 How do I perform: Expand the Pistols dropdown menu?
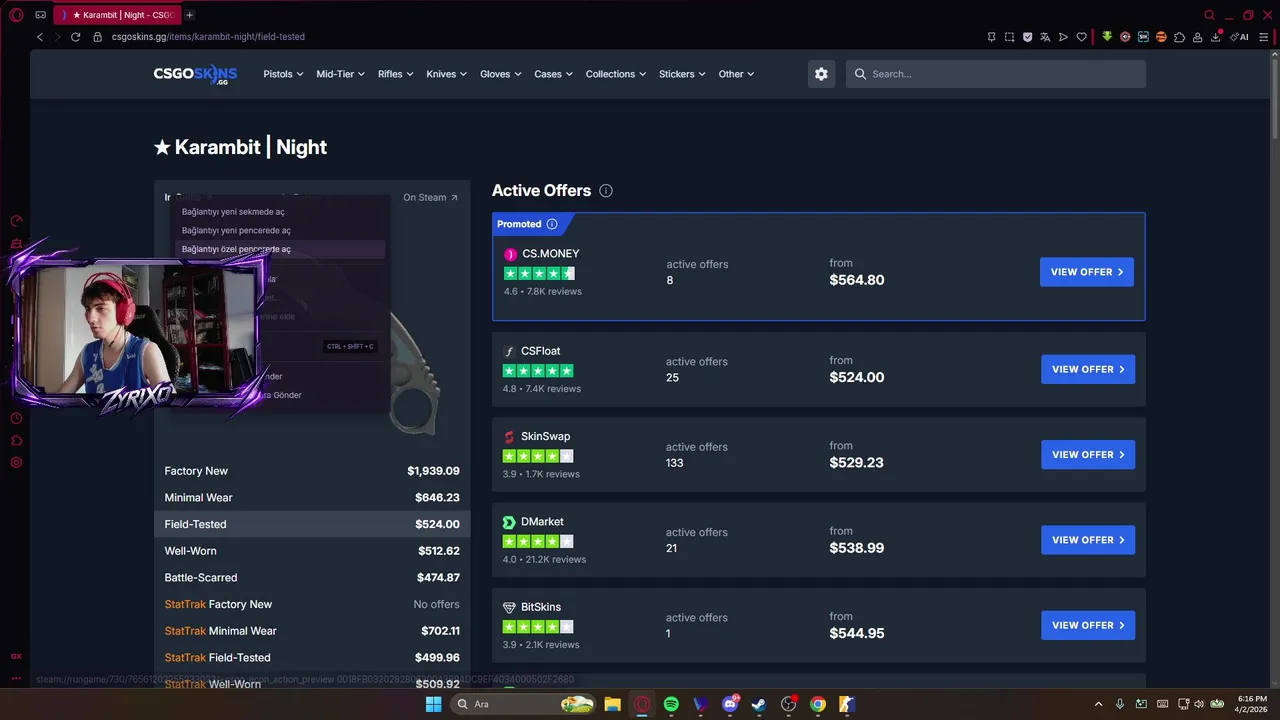283,74
